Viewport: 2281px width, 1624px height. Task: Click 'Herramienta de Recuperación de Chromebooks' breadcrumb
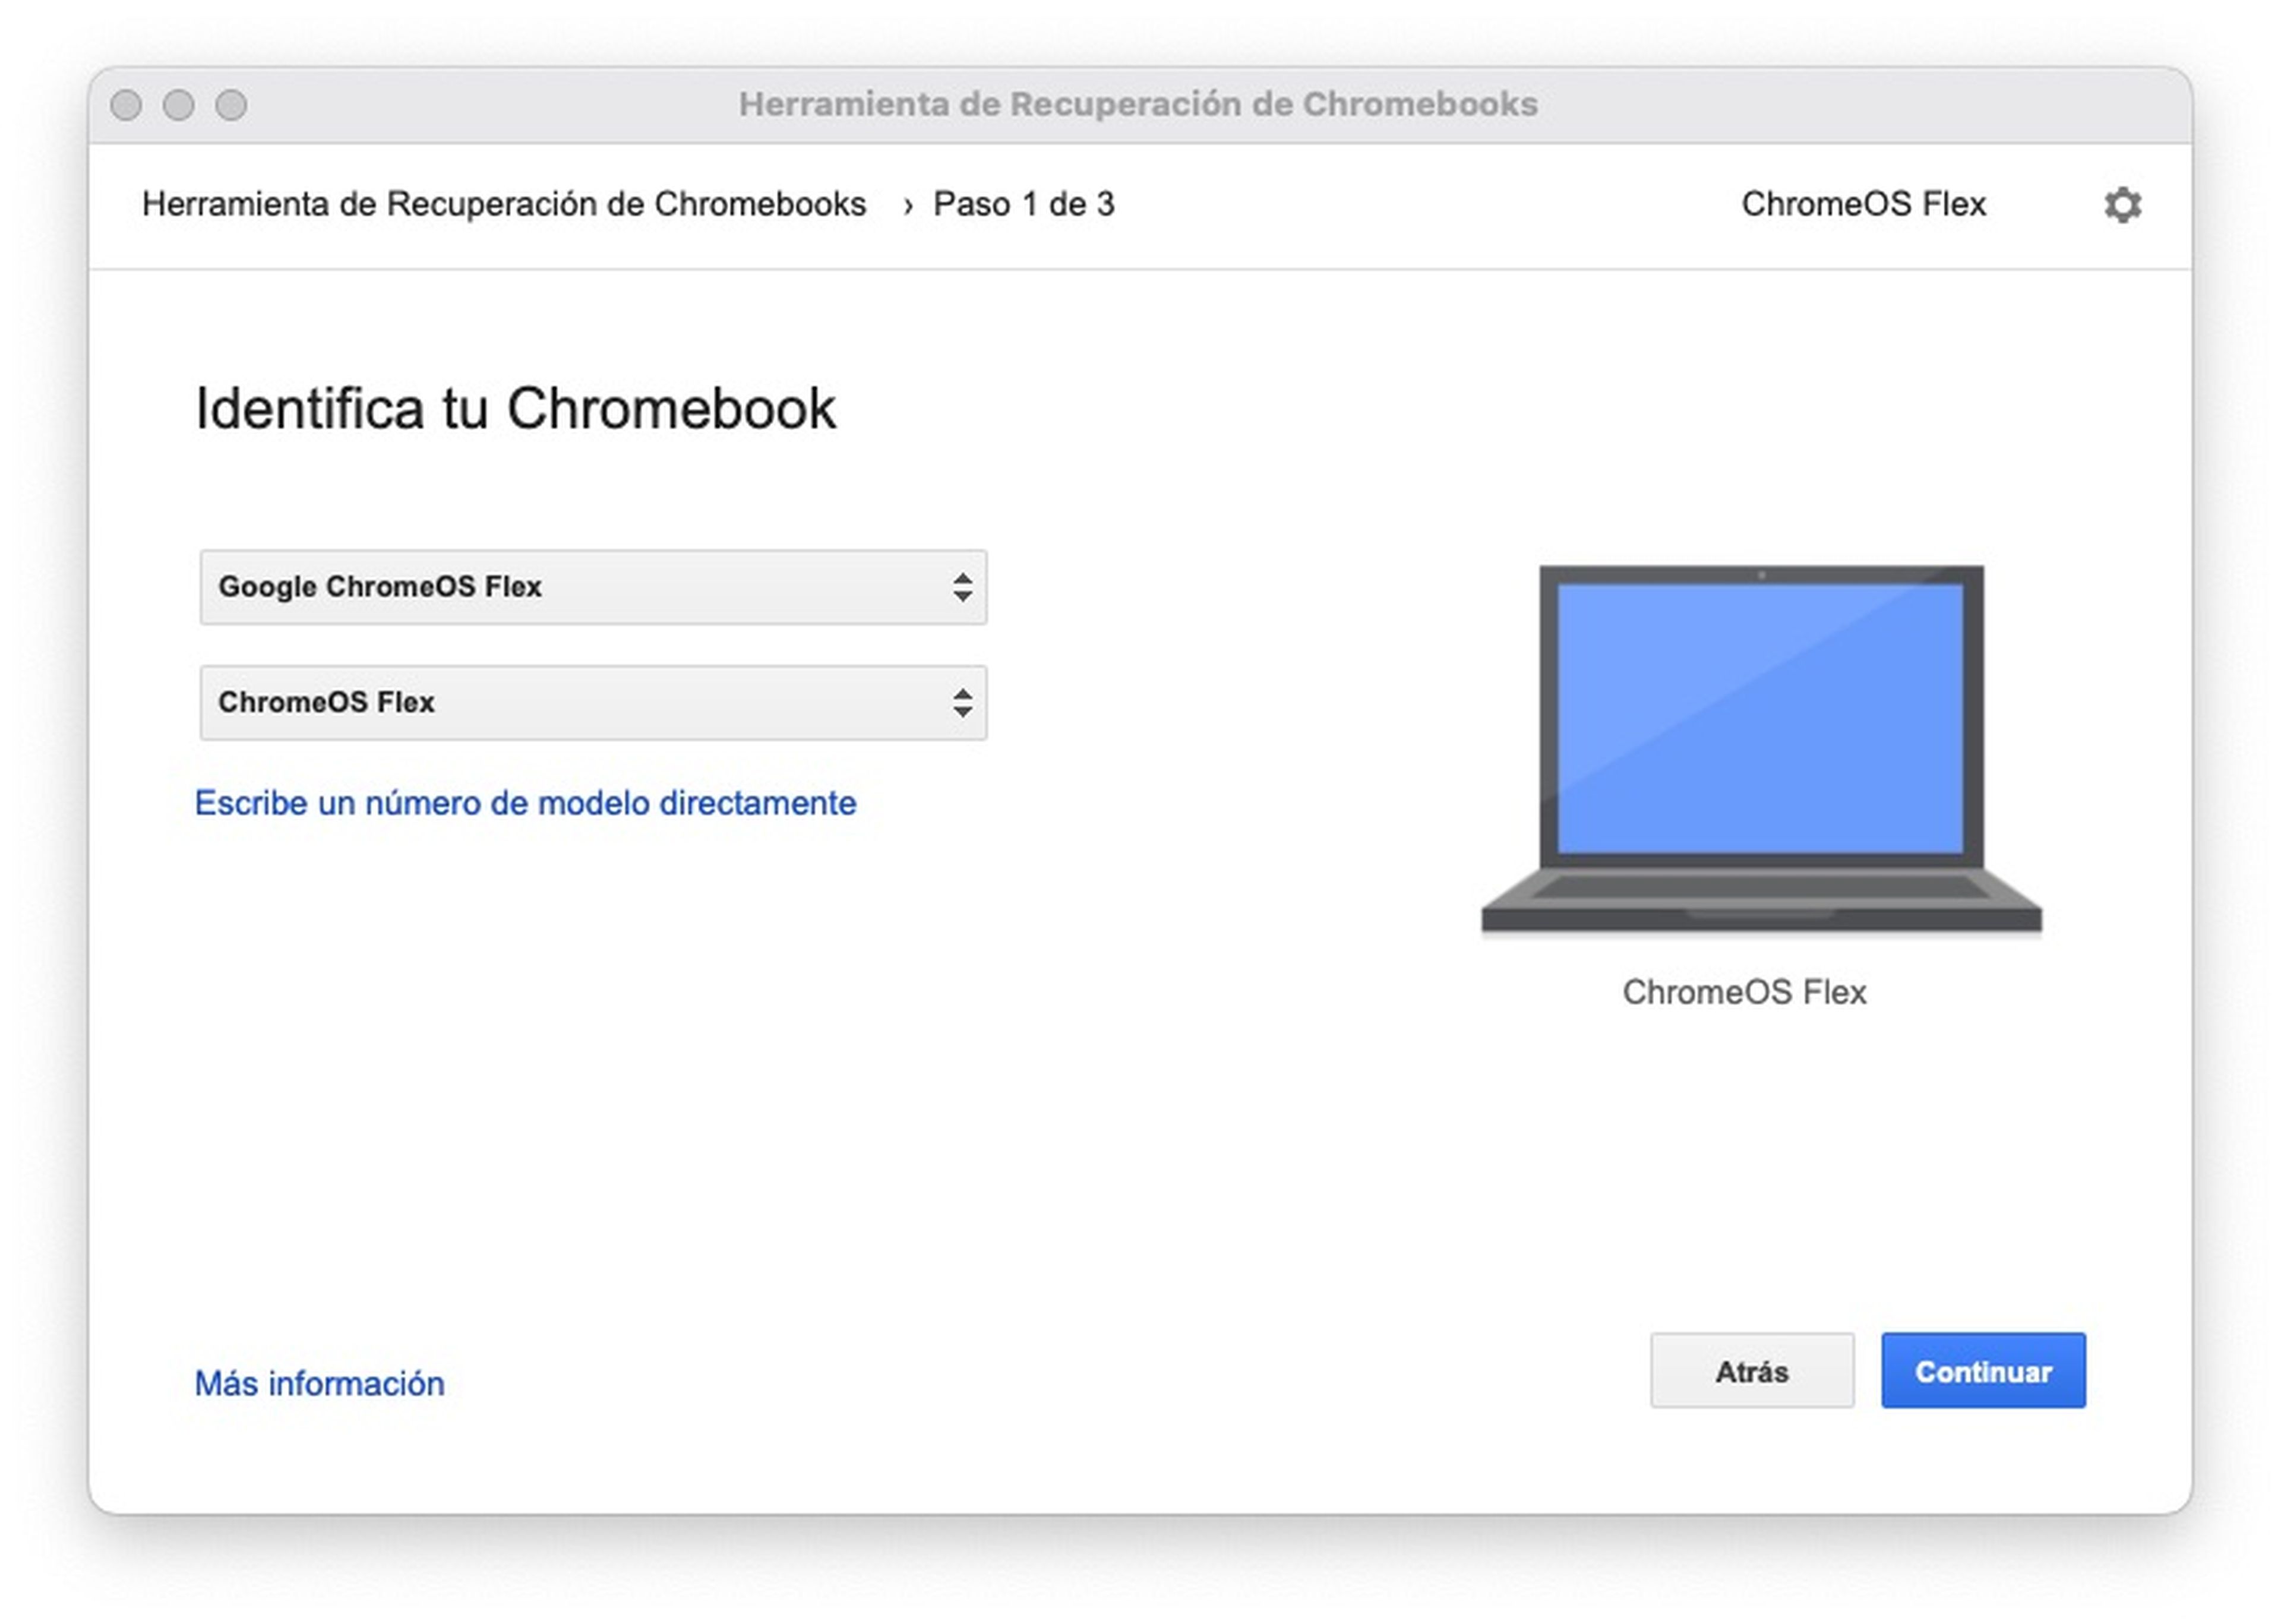(x=504, y=204)
